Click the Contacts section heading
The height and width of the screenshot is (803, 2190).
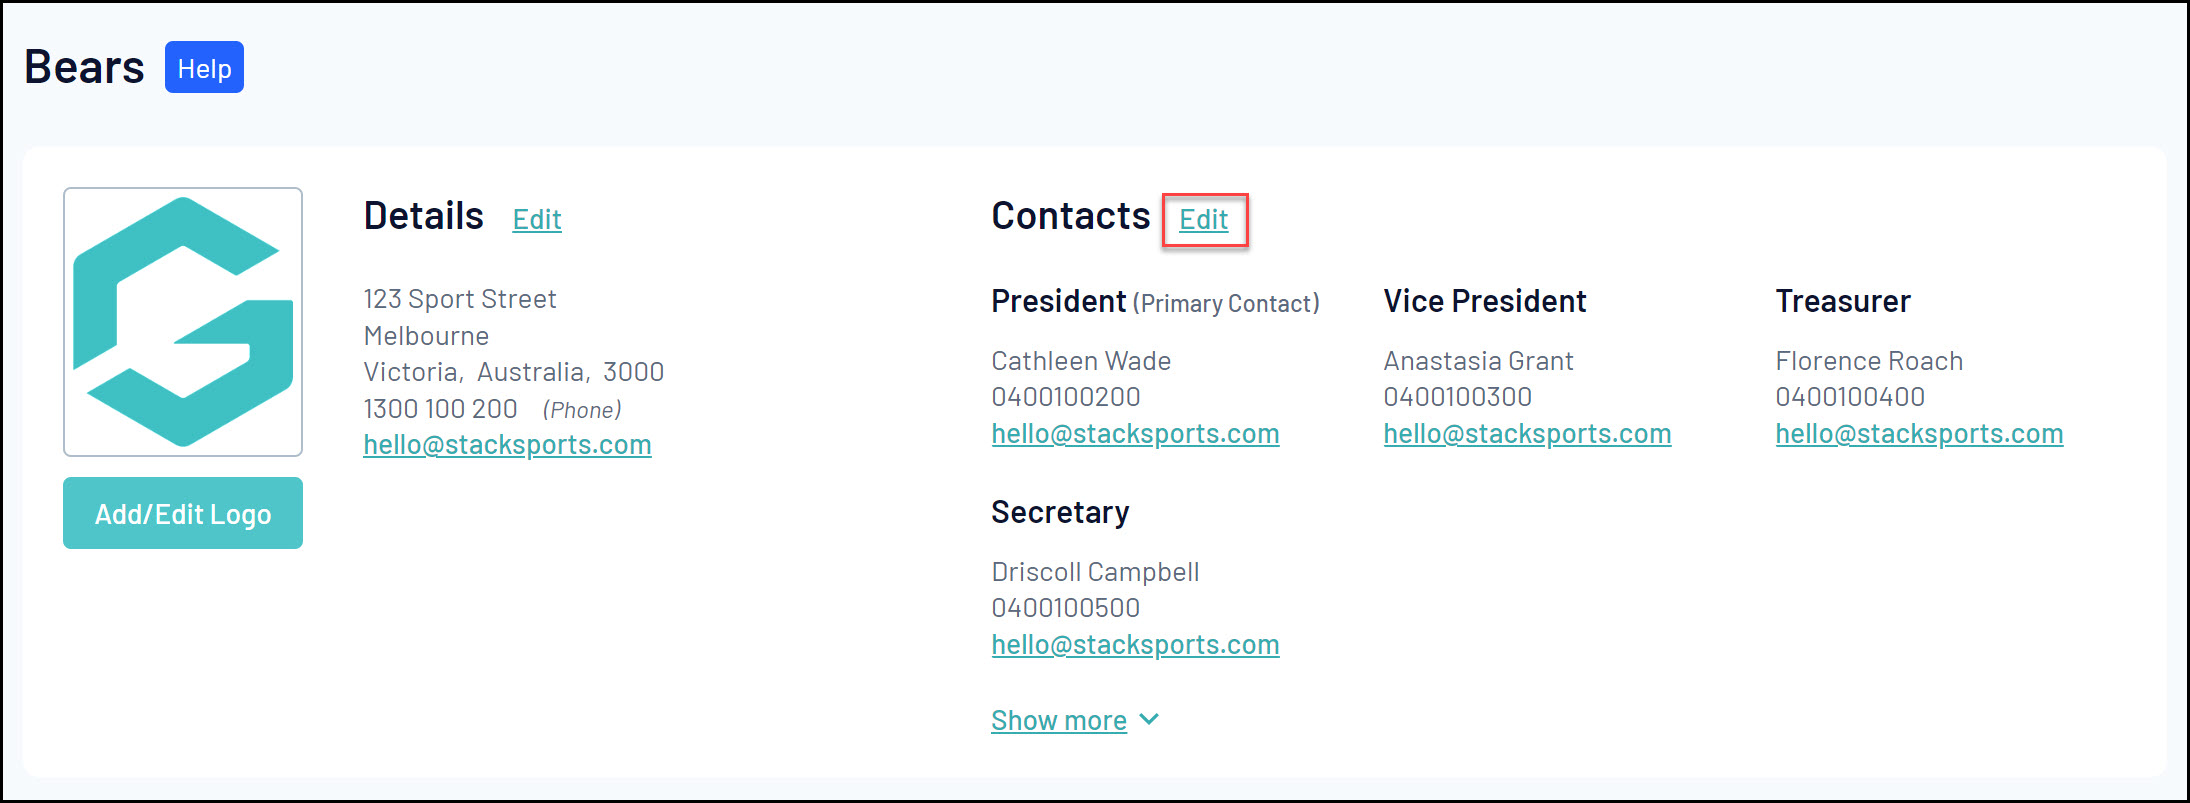tap(1070, 216)
